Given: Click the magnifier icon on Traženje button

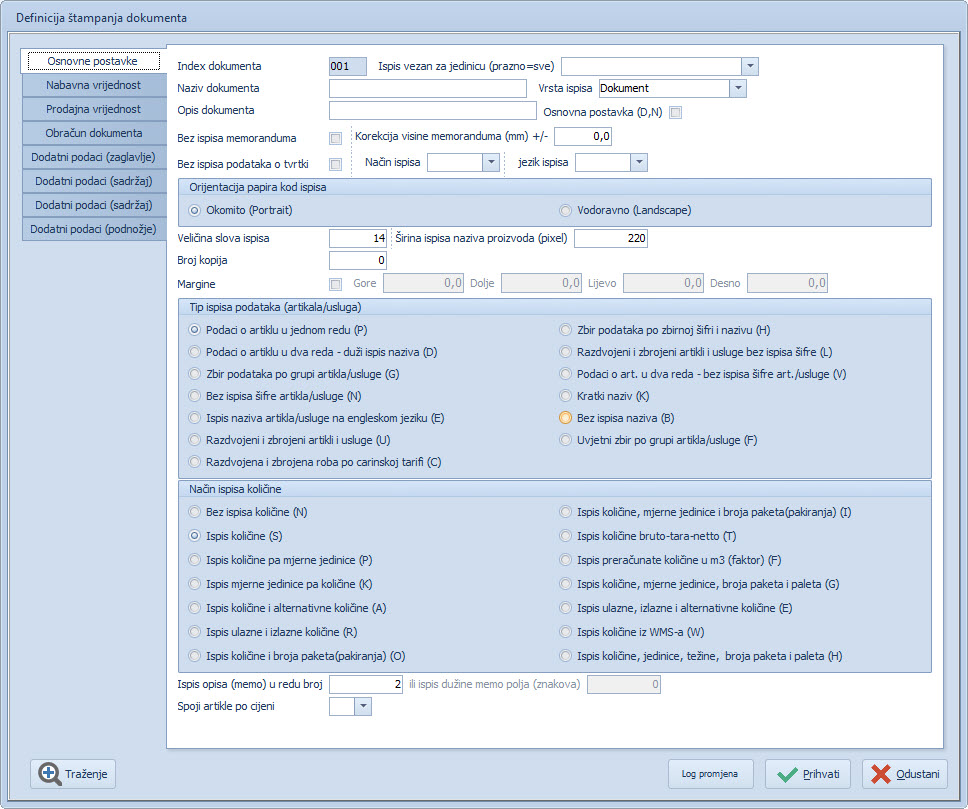Looking at the screenshot, I should (50, 774).
